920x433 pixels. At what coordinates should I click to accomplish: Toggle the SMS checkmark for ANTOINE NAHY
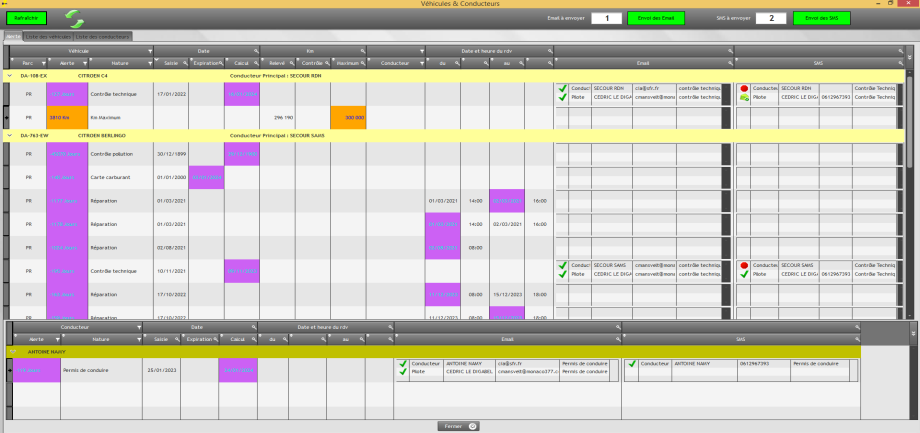(x=631, y=364)
